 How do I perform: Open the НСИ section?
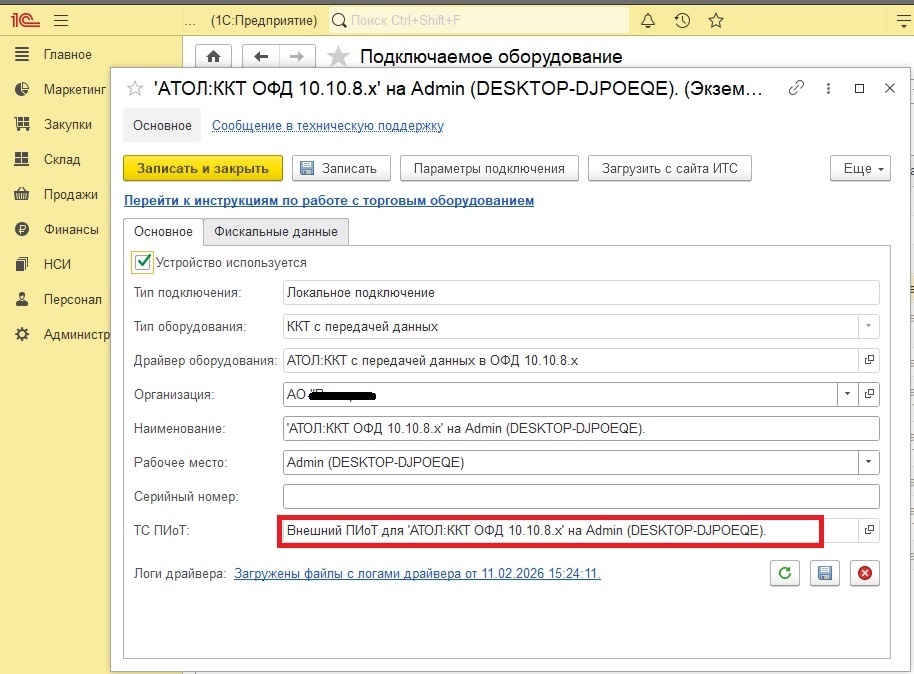pyautogui.click(x=43, y=264)
